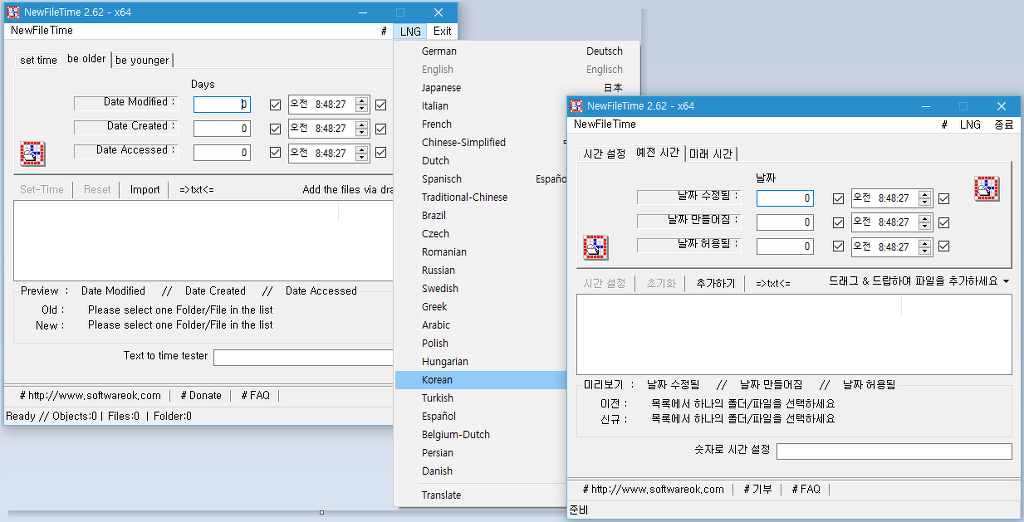The height and width of the screenshot is (522, 1024).
Task: Toggle checkbox left of 날짜 수정됨 time field
Action: pyautogui.click(x=839, y=199)
